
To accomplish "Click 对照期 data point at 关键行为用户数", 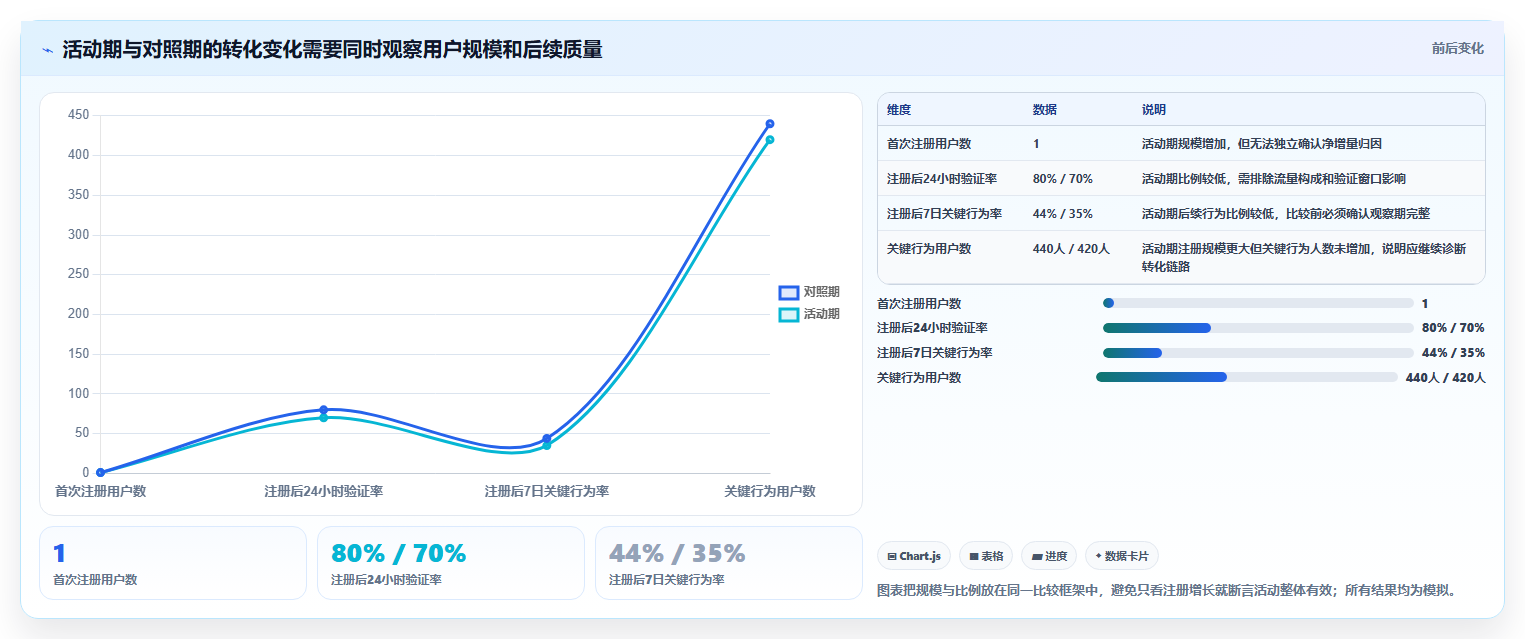I will click(x=770, y=124).
